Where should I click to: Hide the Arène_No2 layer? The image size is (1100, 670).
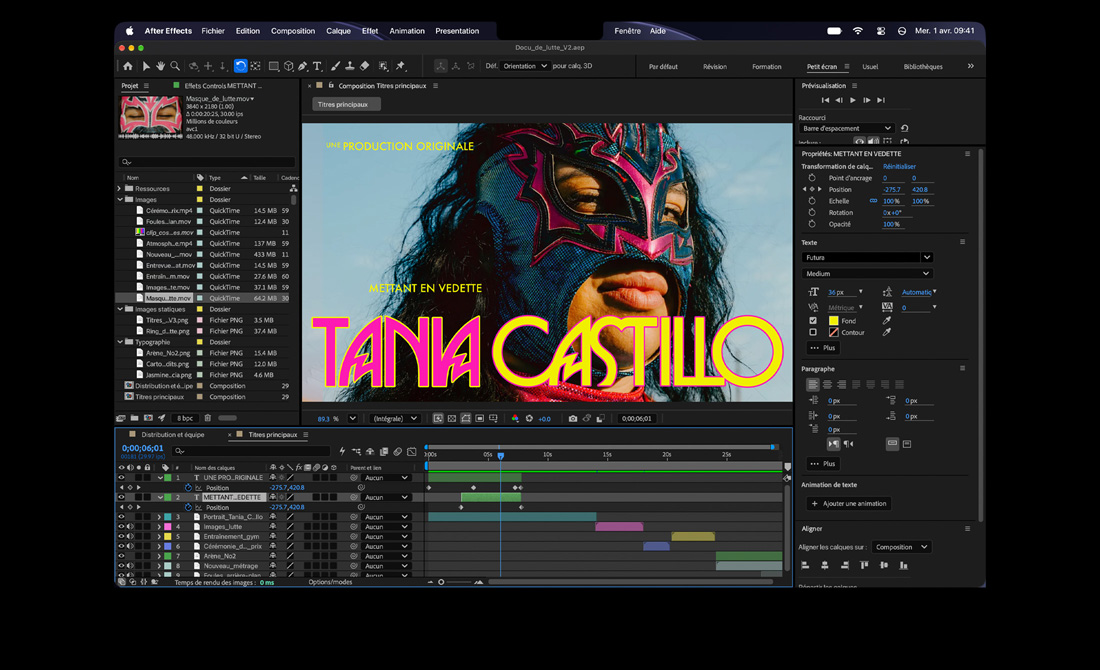click(121, 556)
